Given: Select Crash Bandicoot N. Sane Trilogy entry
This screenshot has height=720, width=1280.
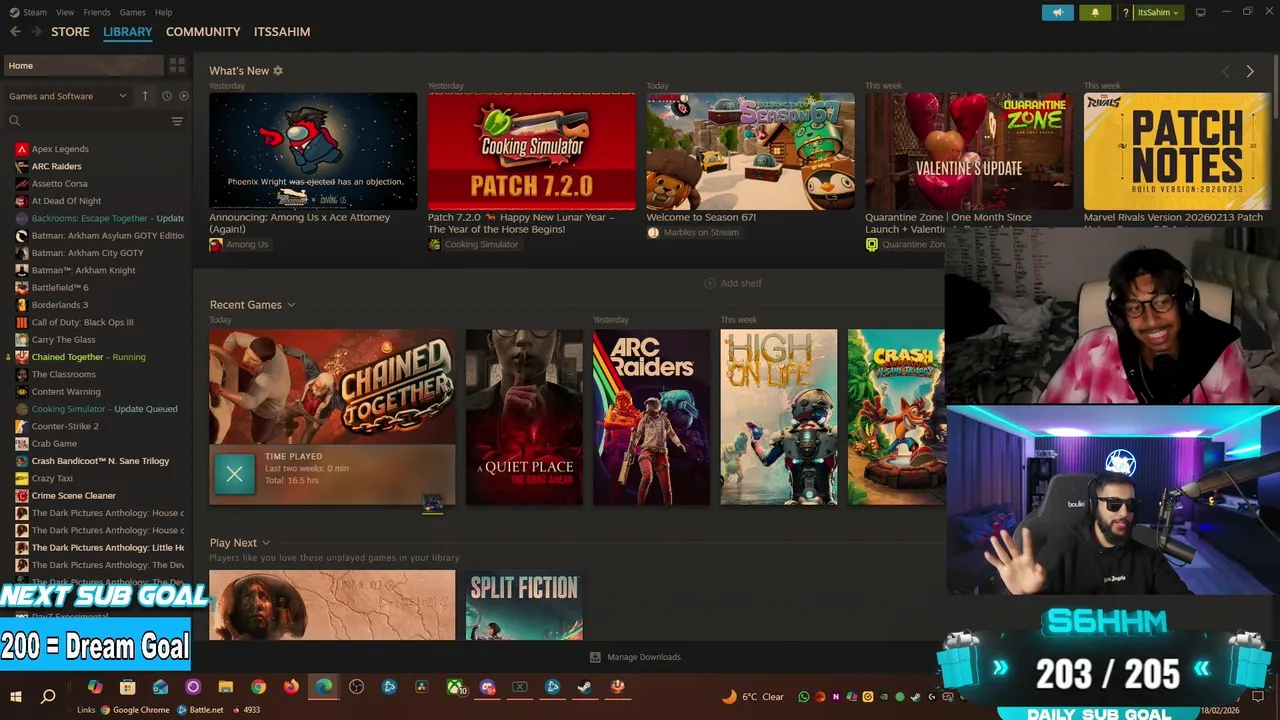Looking at the screenshot, I should 100,461.
